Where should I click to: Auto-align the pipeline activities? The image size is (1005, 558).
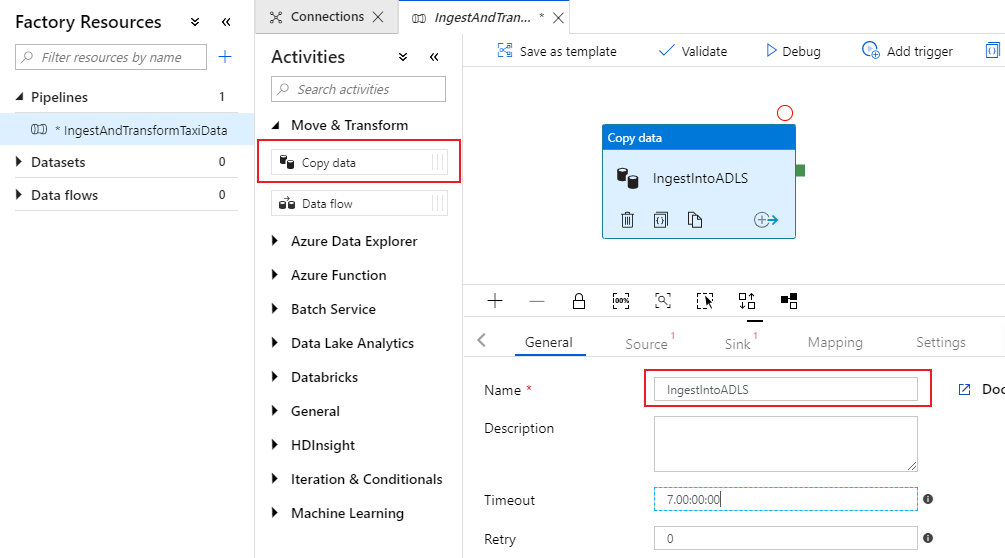pos(747,301)
